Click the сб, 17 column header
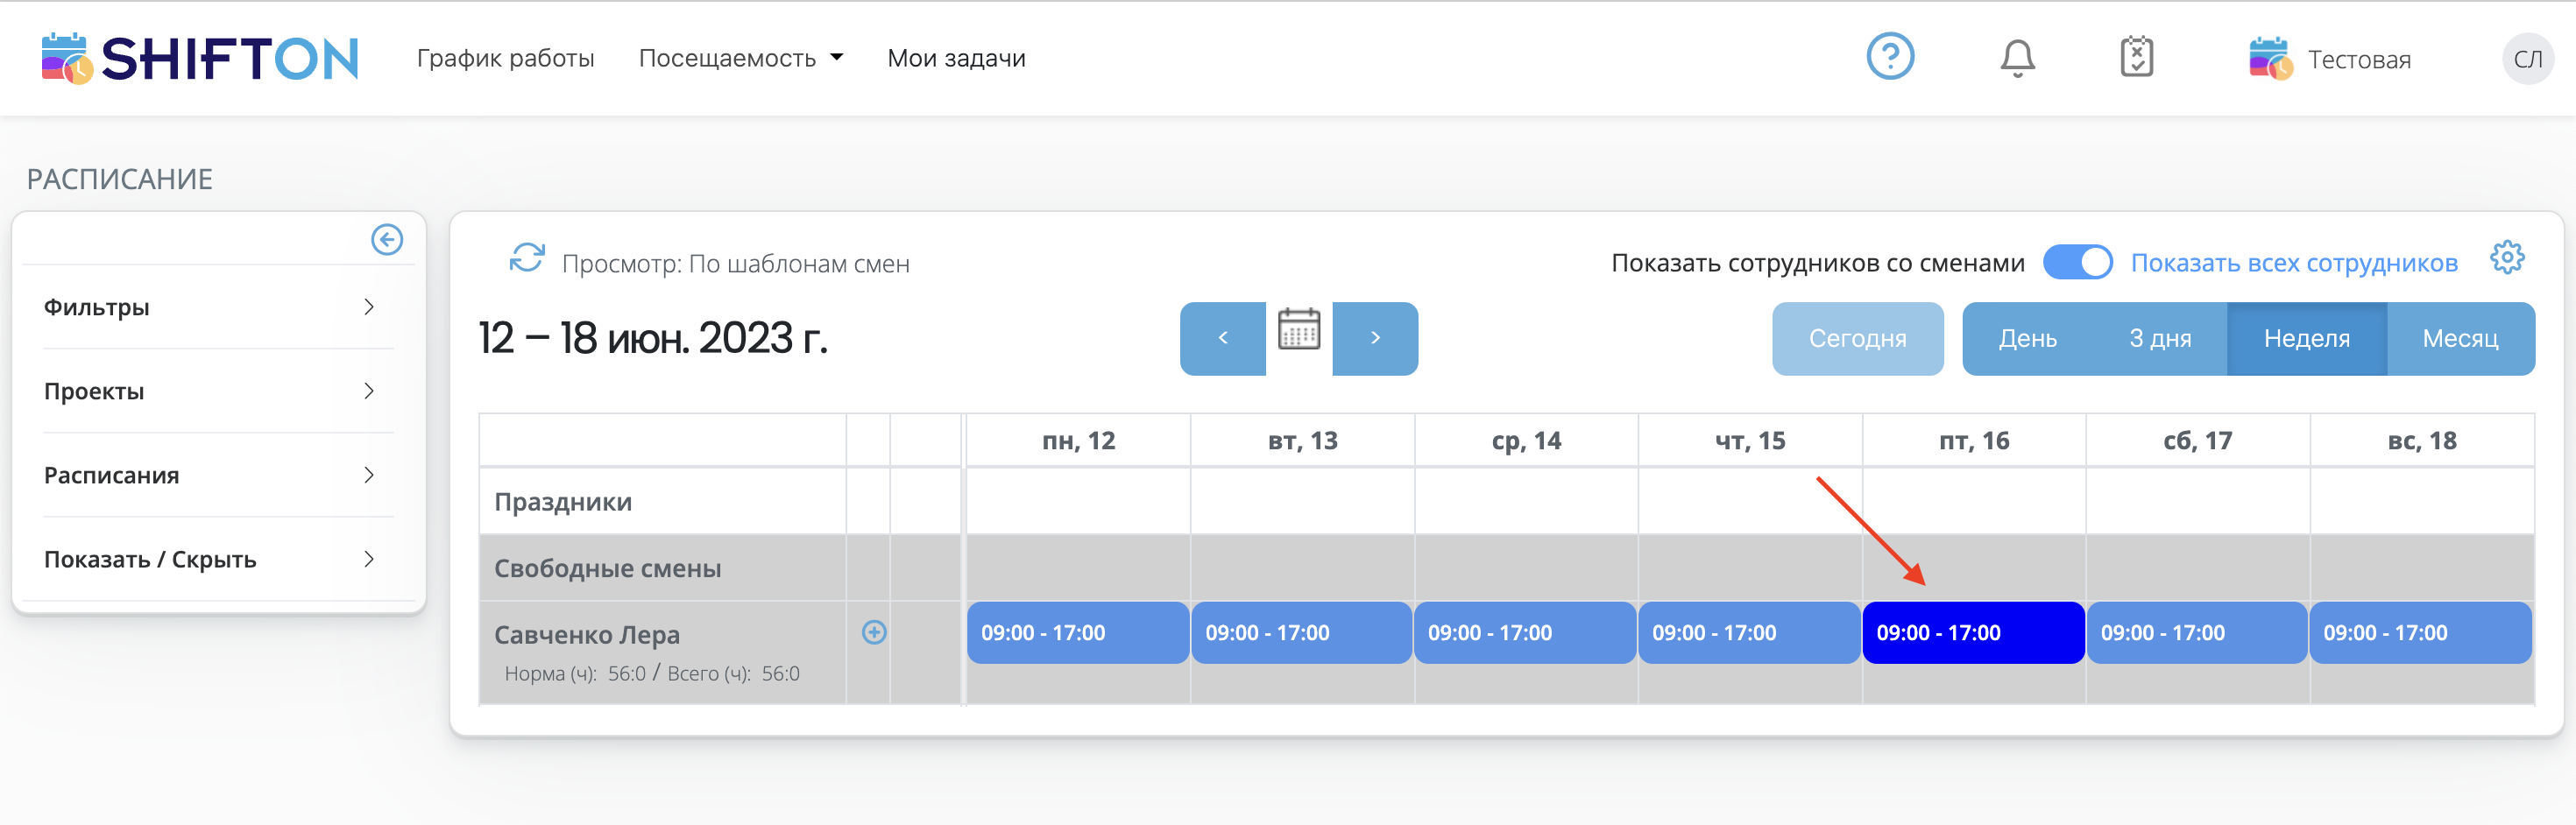 [x=2198, y=440]
